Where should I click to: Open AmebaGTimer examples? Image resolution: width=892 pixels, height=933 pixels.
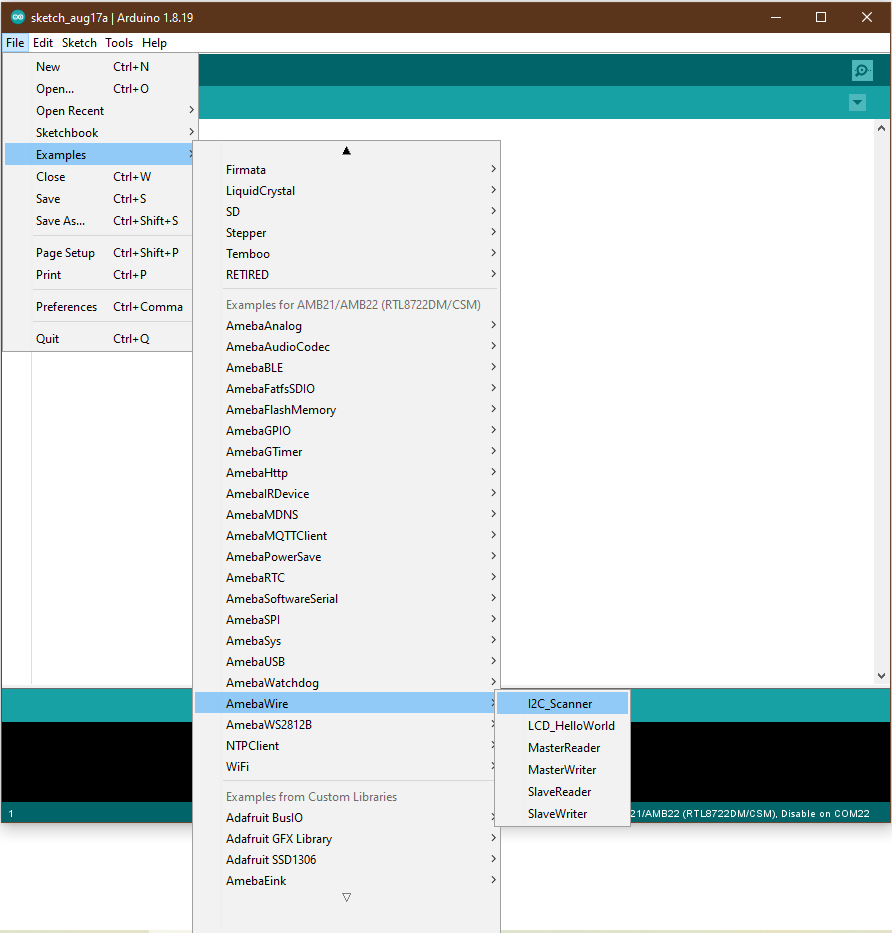pos(347,452)
